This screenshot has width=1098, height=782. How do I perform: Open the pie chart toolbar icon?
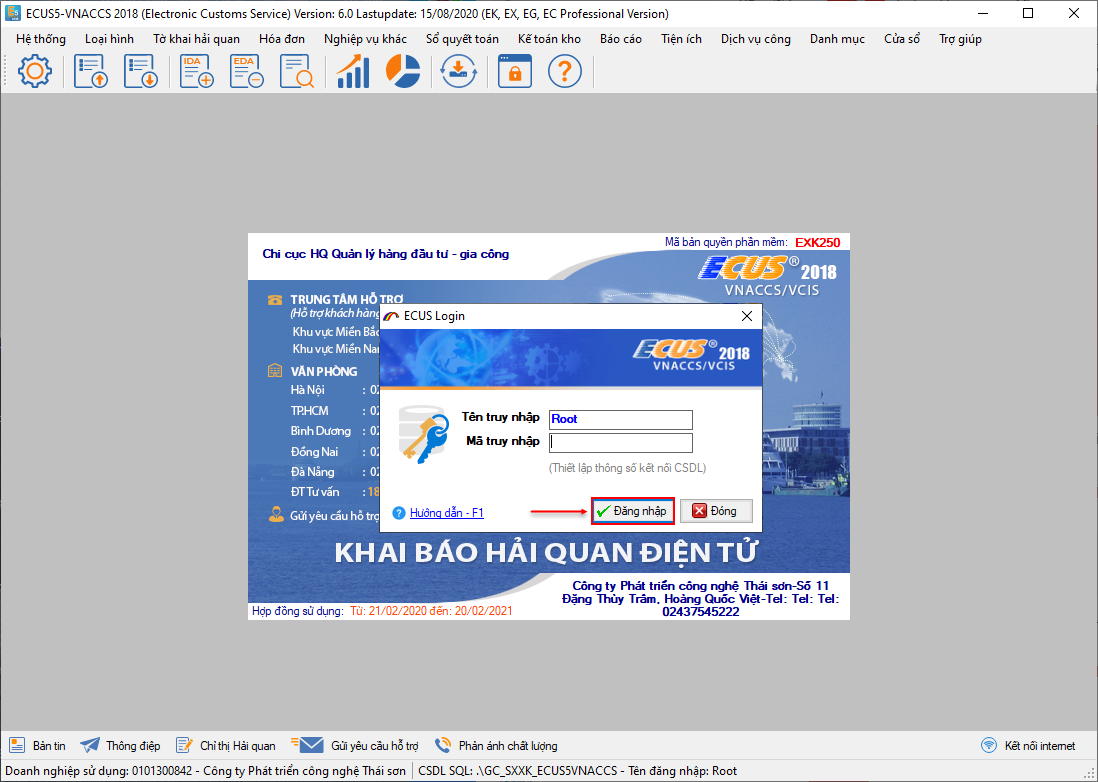[403, 71]
